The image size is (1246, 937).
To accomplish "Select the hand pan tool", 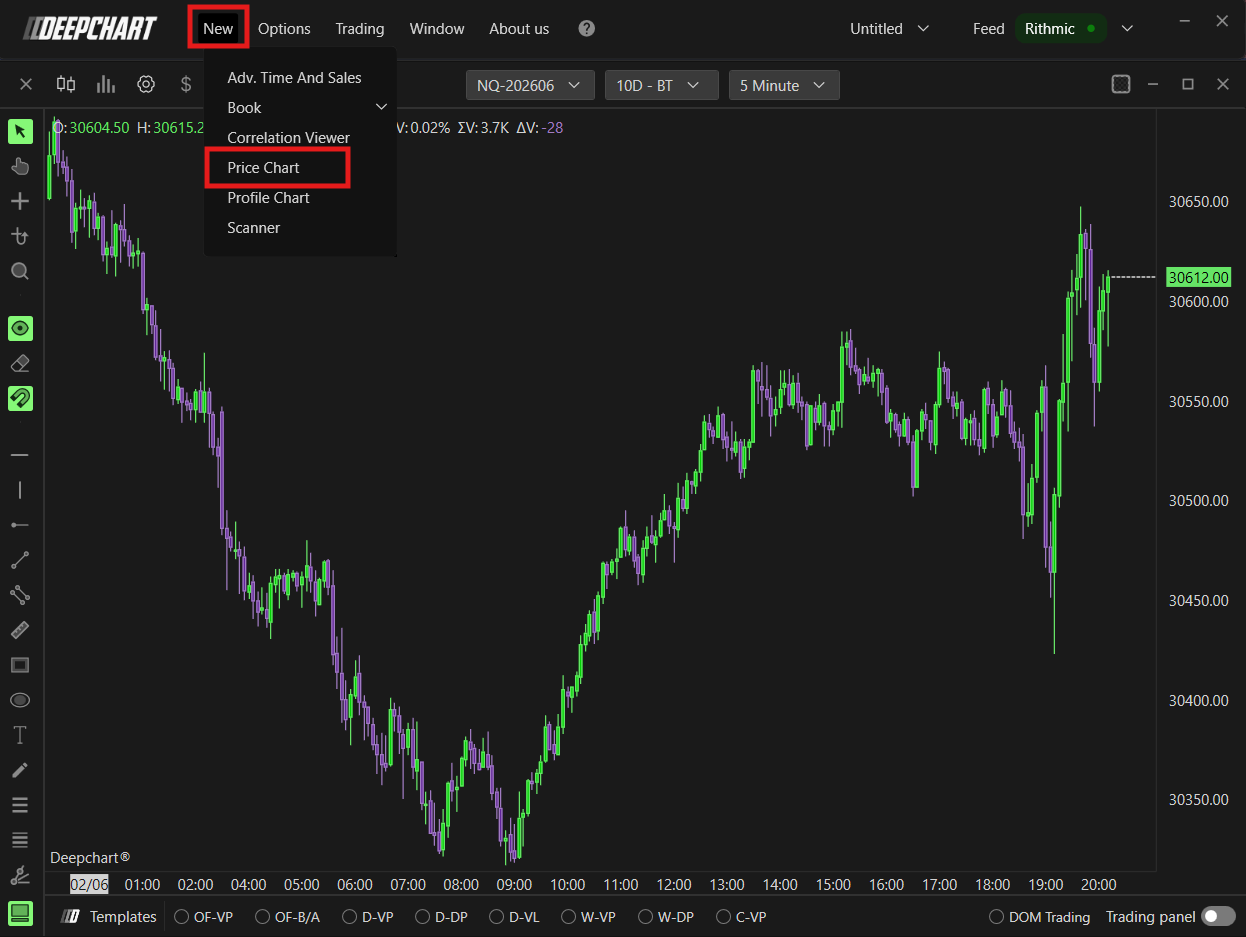I will [20, 166].
